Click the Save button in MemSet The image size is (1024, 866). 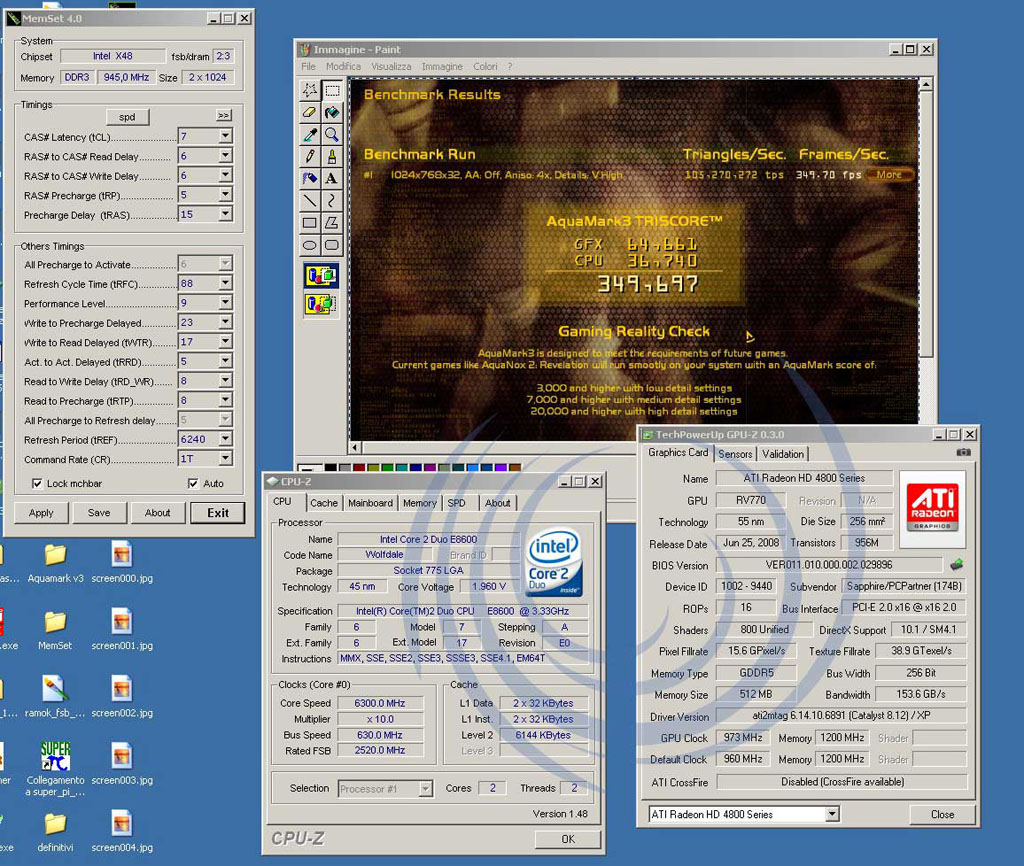(99, 513)
